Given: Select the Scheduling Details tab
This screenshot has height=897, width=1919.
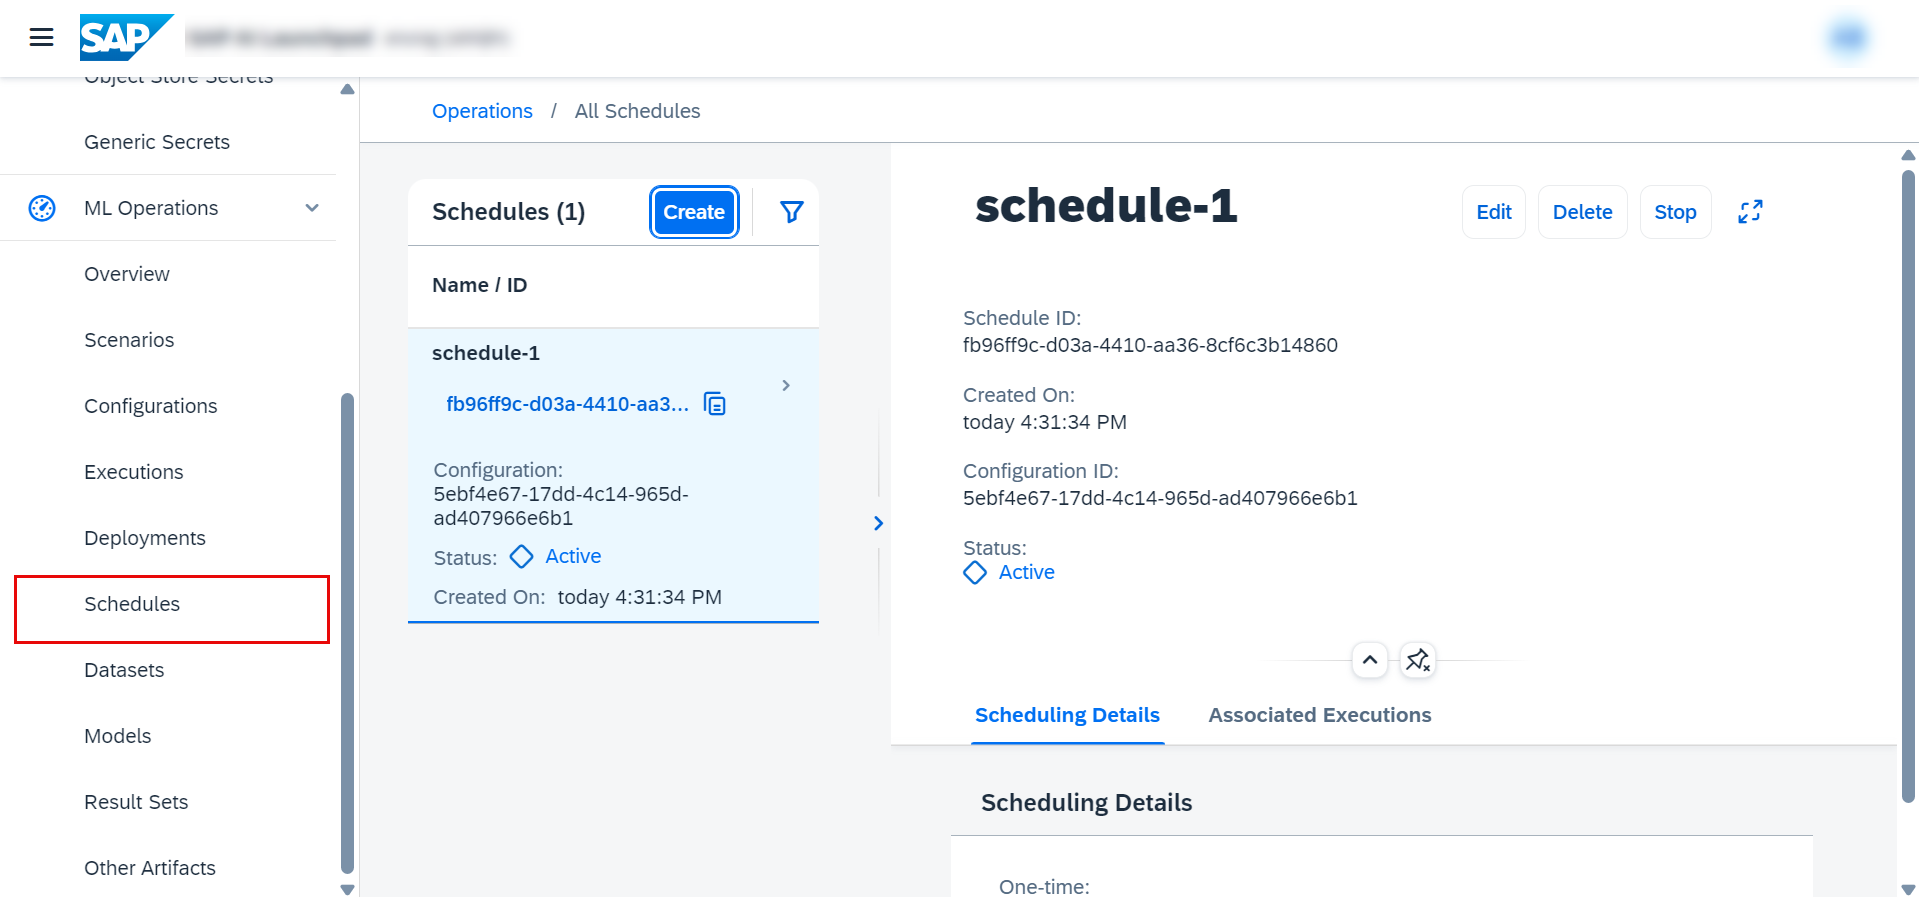Looking at the screenshot, I should coord(1067,715).
